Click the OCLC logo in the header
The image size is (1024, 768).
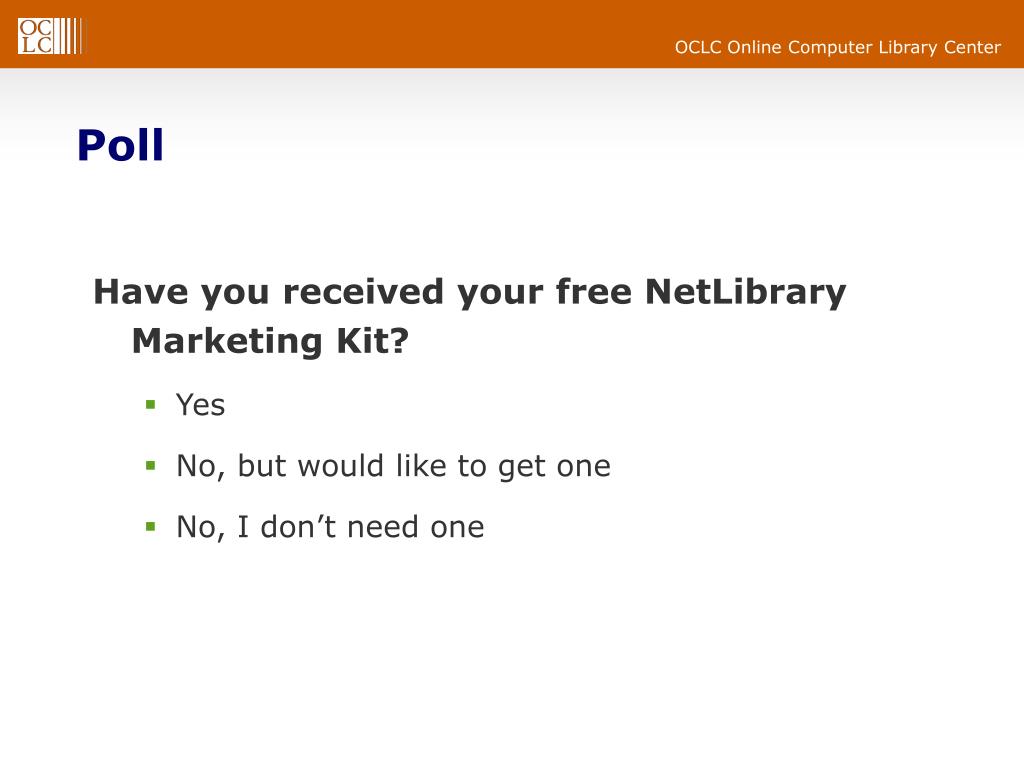(x=35, y=35)
